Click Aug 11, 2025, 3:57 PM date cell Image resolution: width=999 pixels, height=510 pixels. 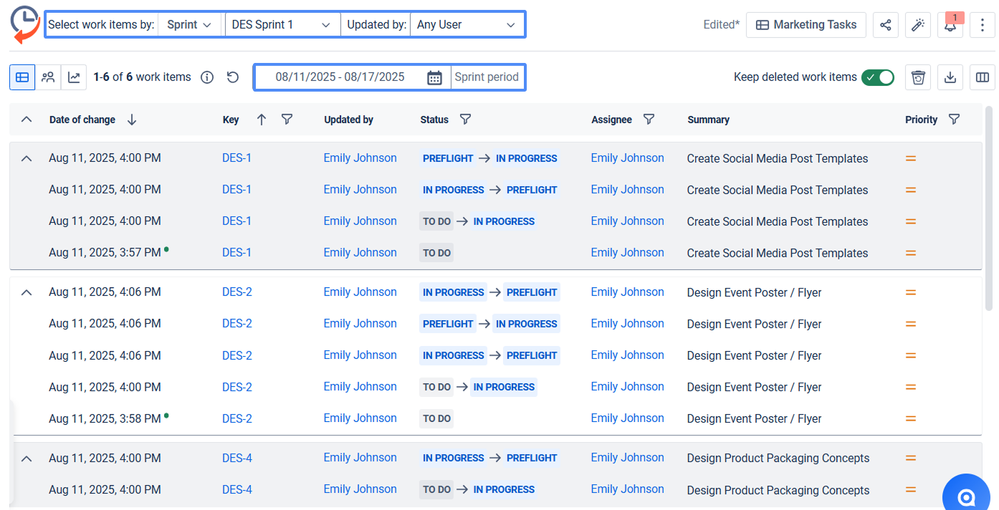point(104,252)
